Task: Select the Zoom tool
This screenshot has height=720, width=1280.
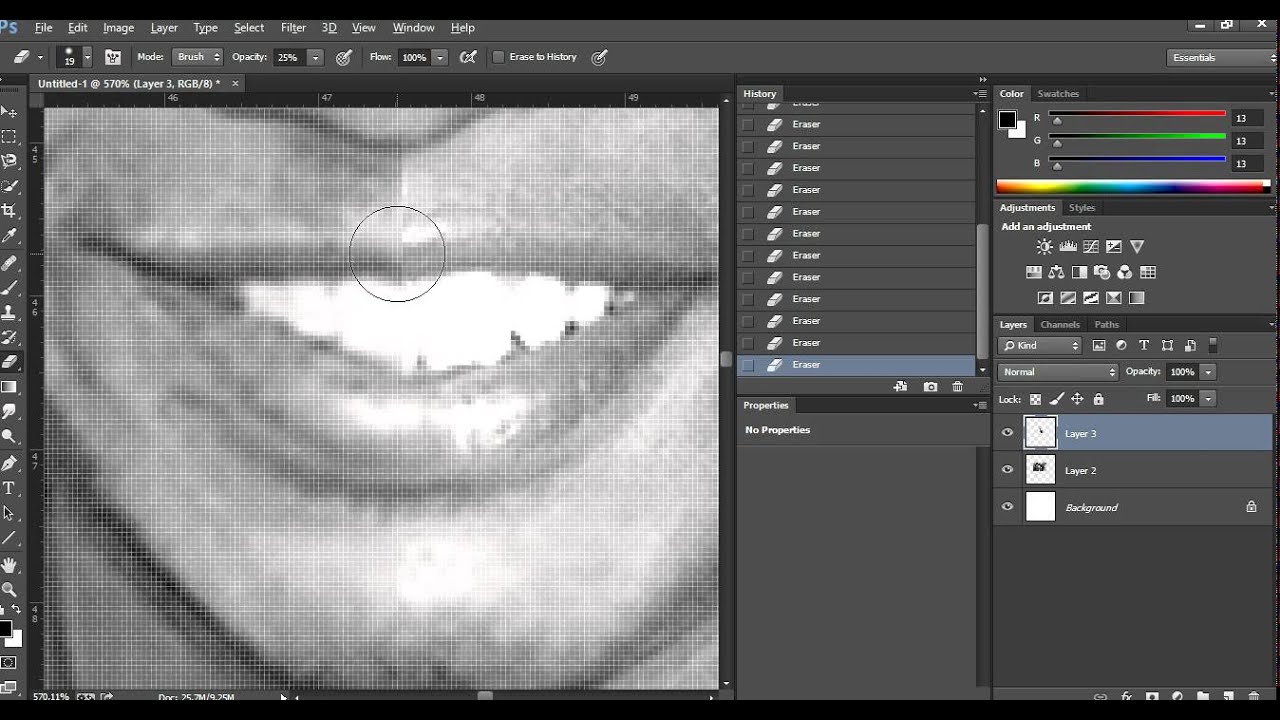Action: tap(9, 589)
